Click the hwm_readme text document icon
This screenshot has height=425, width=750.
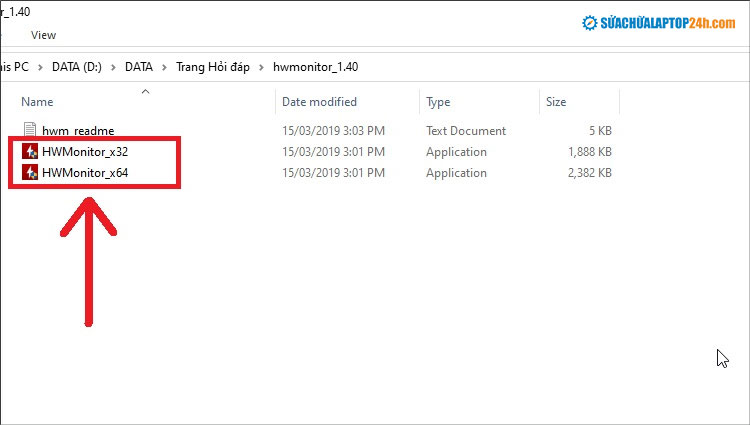30,131
